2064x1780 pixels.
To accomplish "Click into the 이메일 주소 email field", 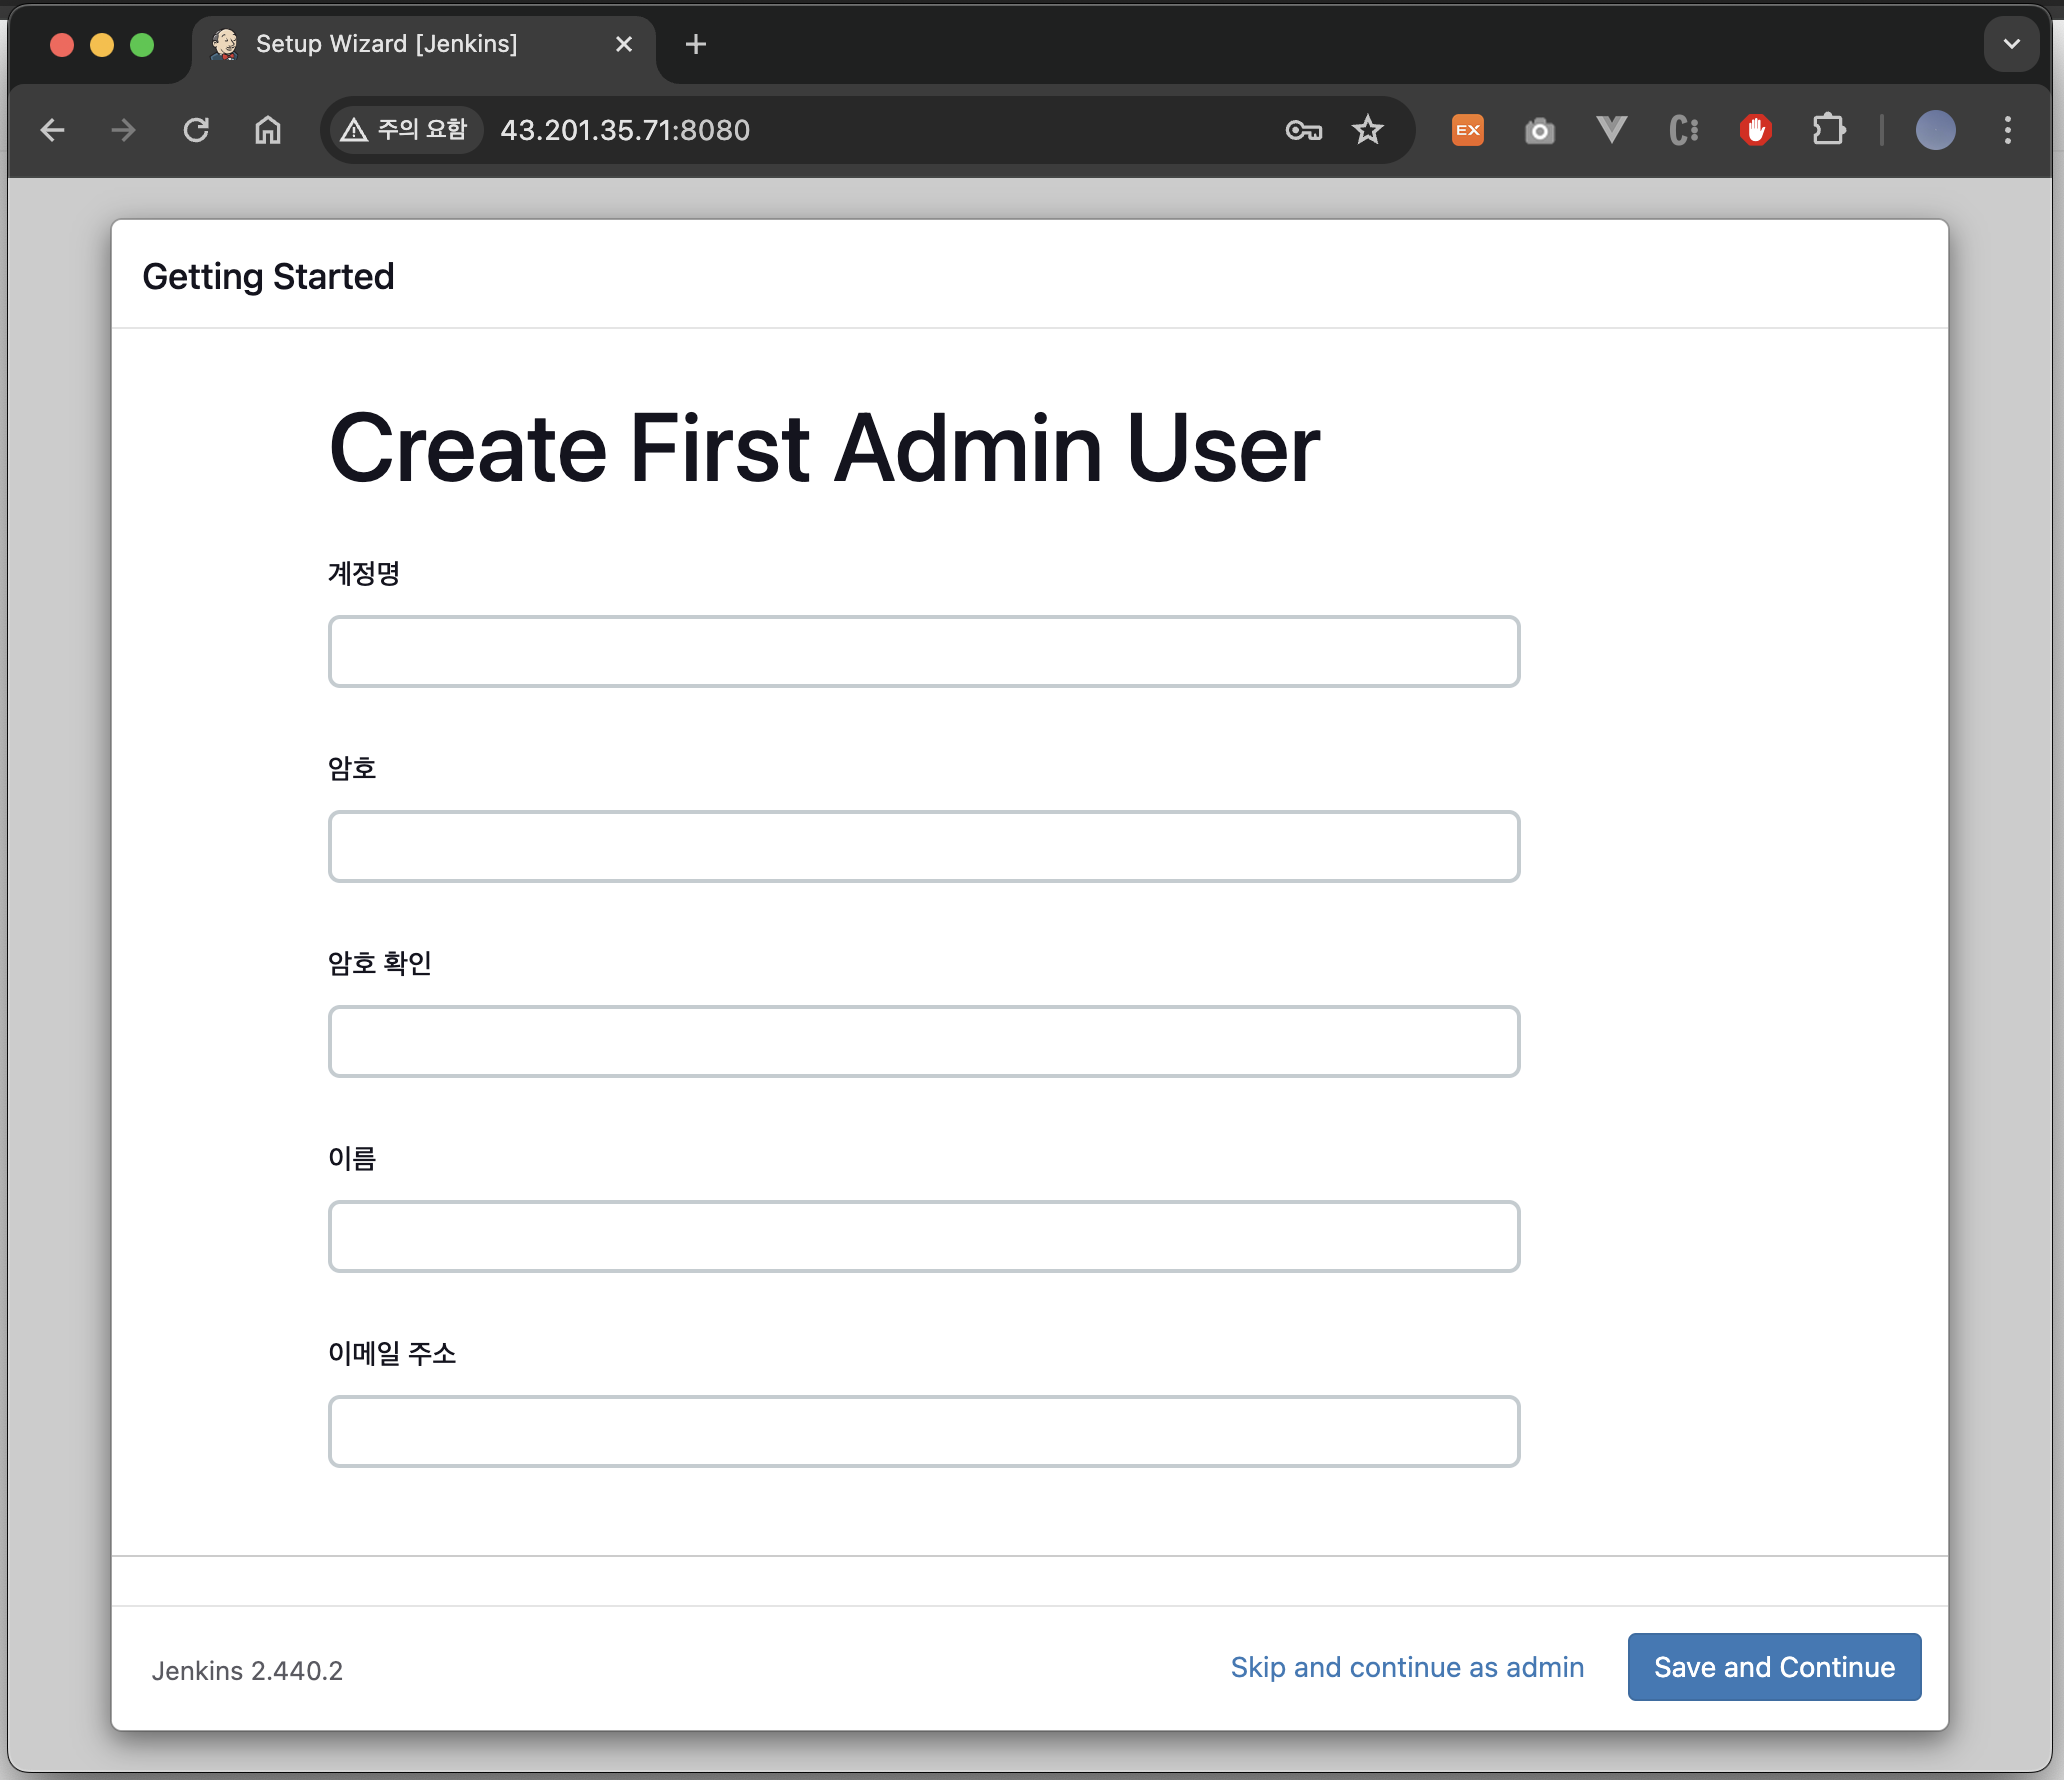I will (923, 1431).
